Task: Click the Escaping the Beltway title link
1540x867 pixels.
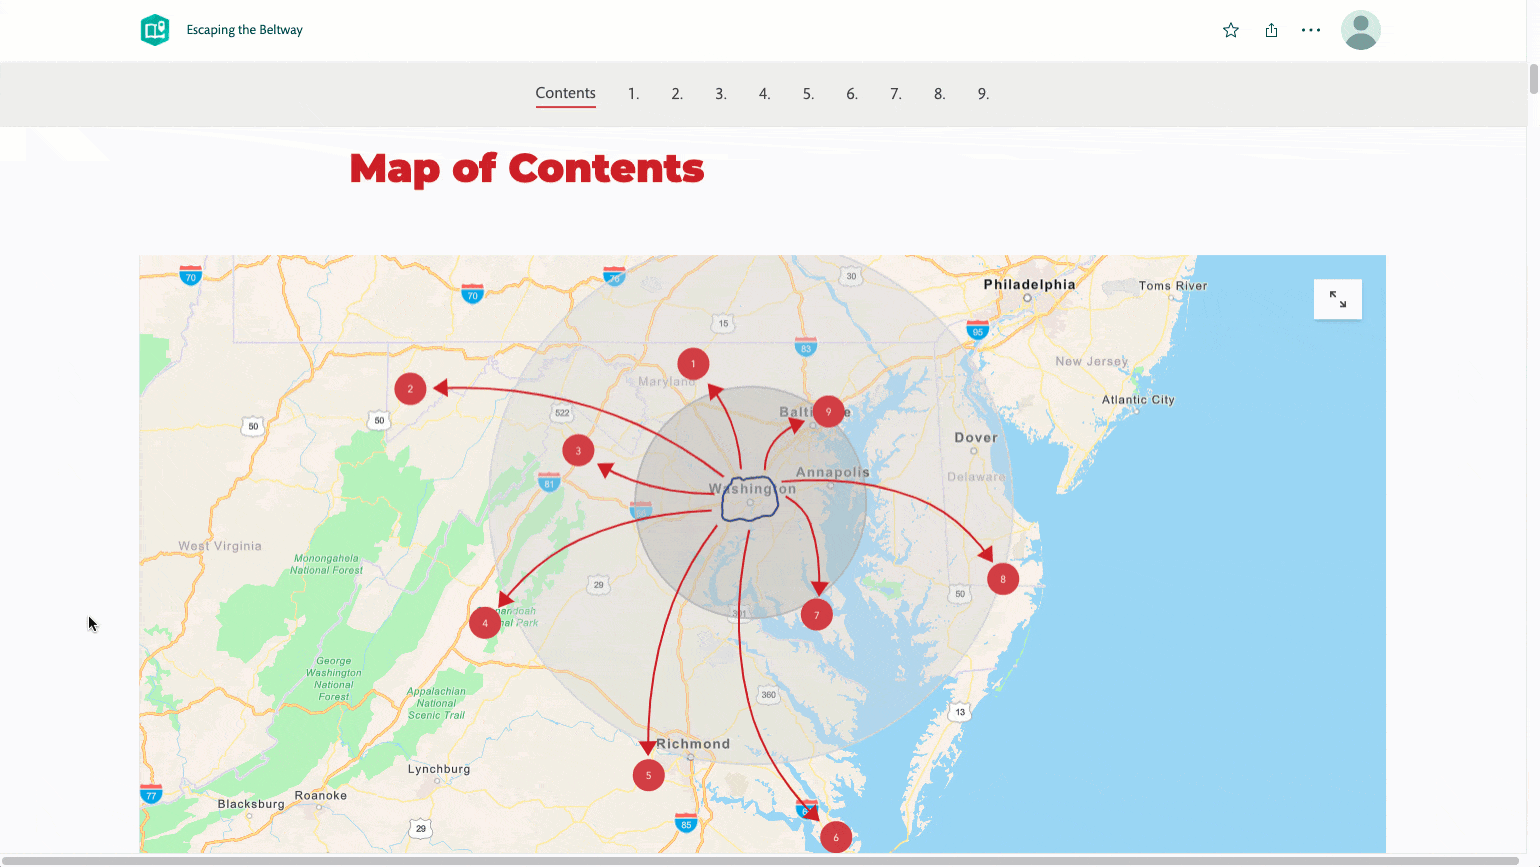Action: [243, 29]
